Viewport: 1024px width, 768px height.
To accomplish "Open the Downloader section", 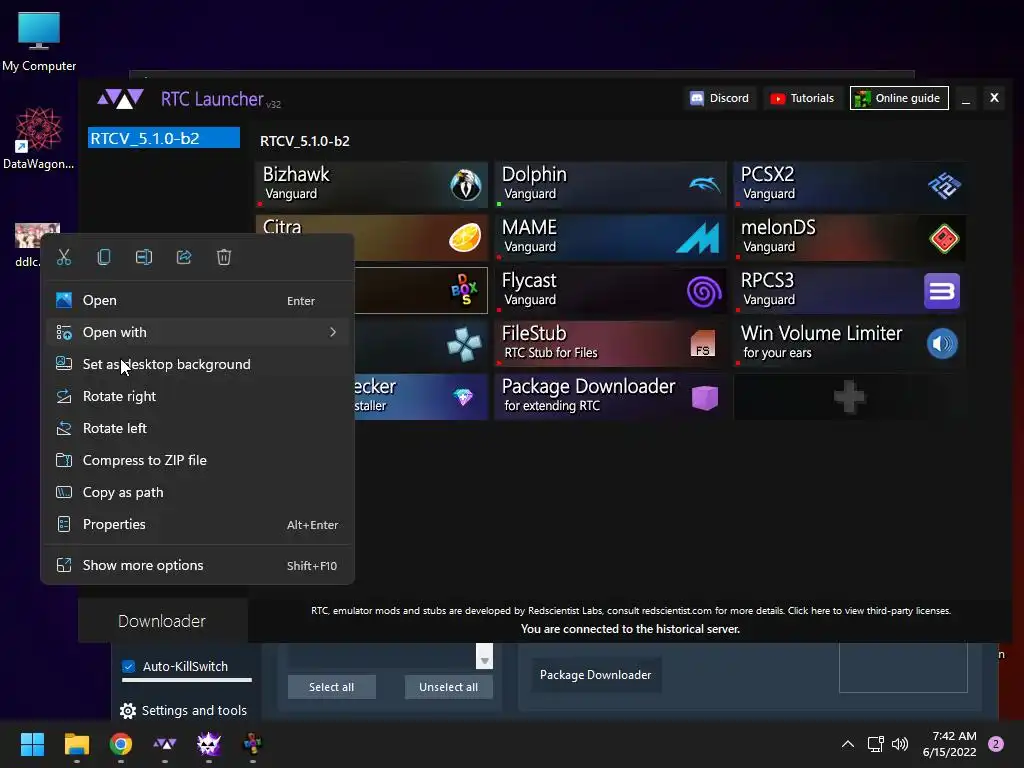I will coord(162,621).
